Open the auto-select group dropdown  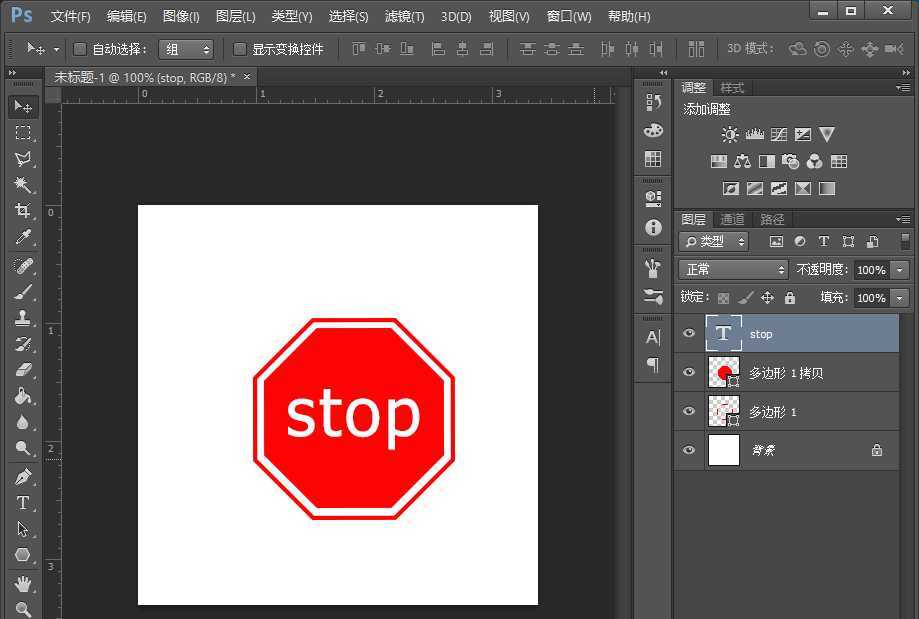[186, 49]
